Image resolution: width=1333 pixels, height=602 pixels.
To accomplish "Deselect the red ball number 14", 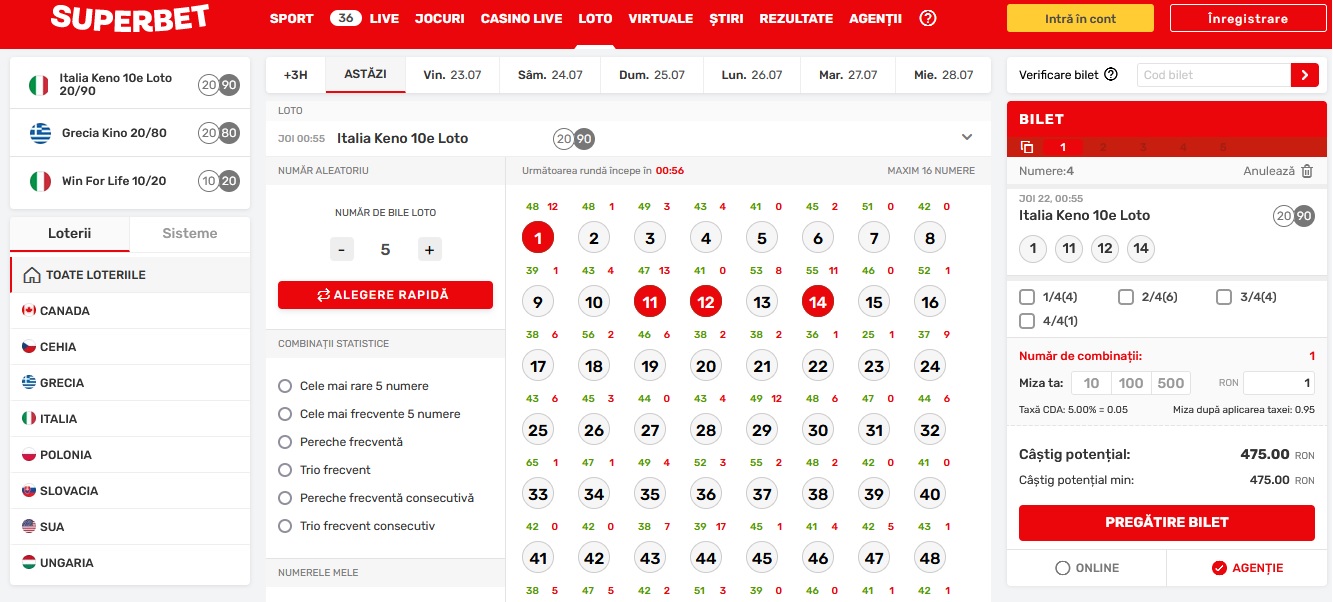I will coord(818,302).
